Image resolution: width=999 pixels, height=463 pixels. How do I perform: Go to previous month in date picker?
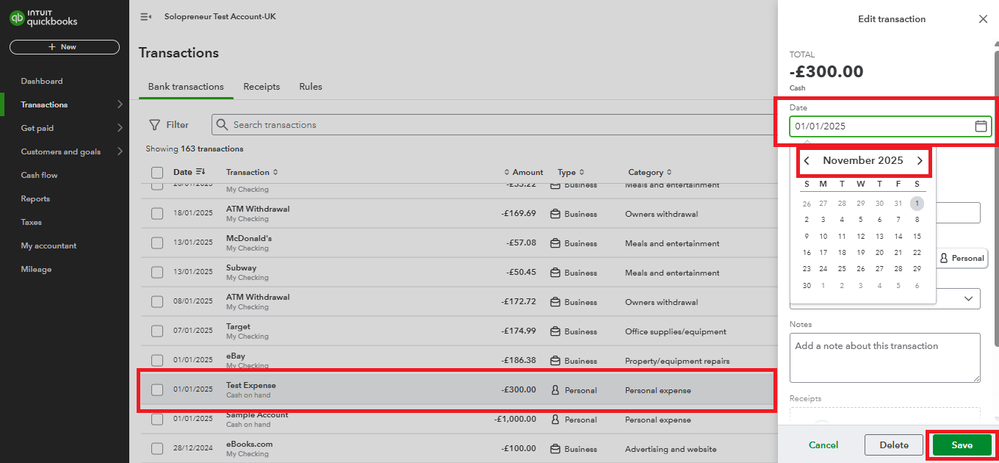point(807,161)
